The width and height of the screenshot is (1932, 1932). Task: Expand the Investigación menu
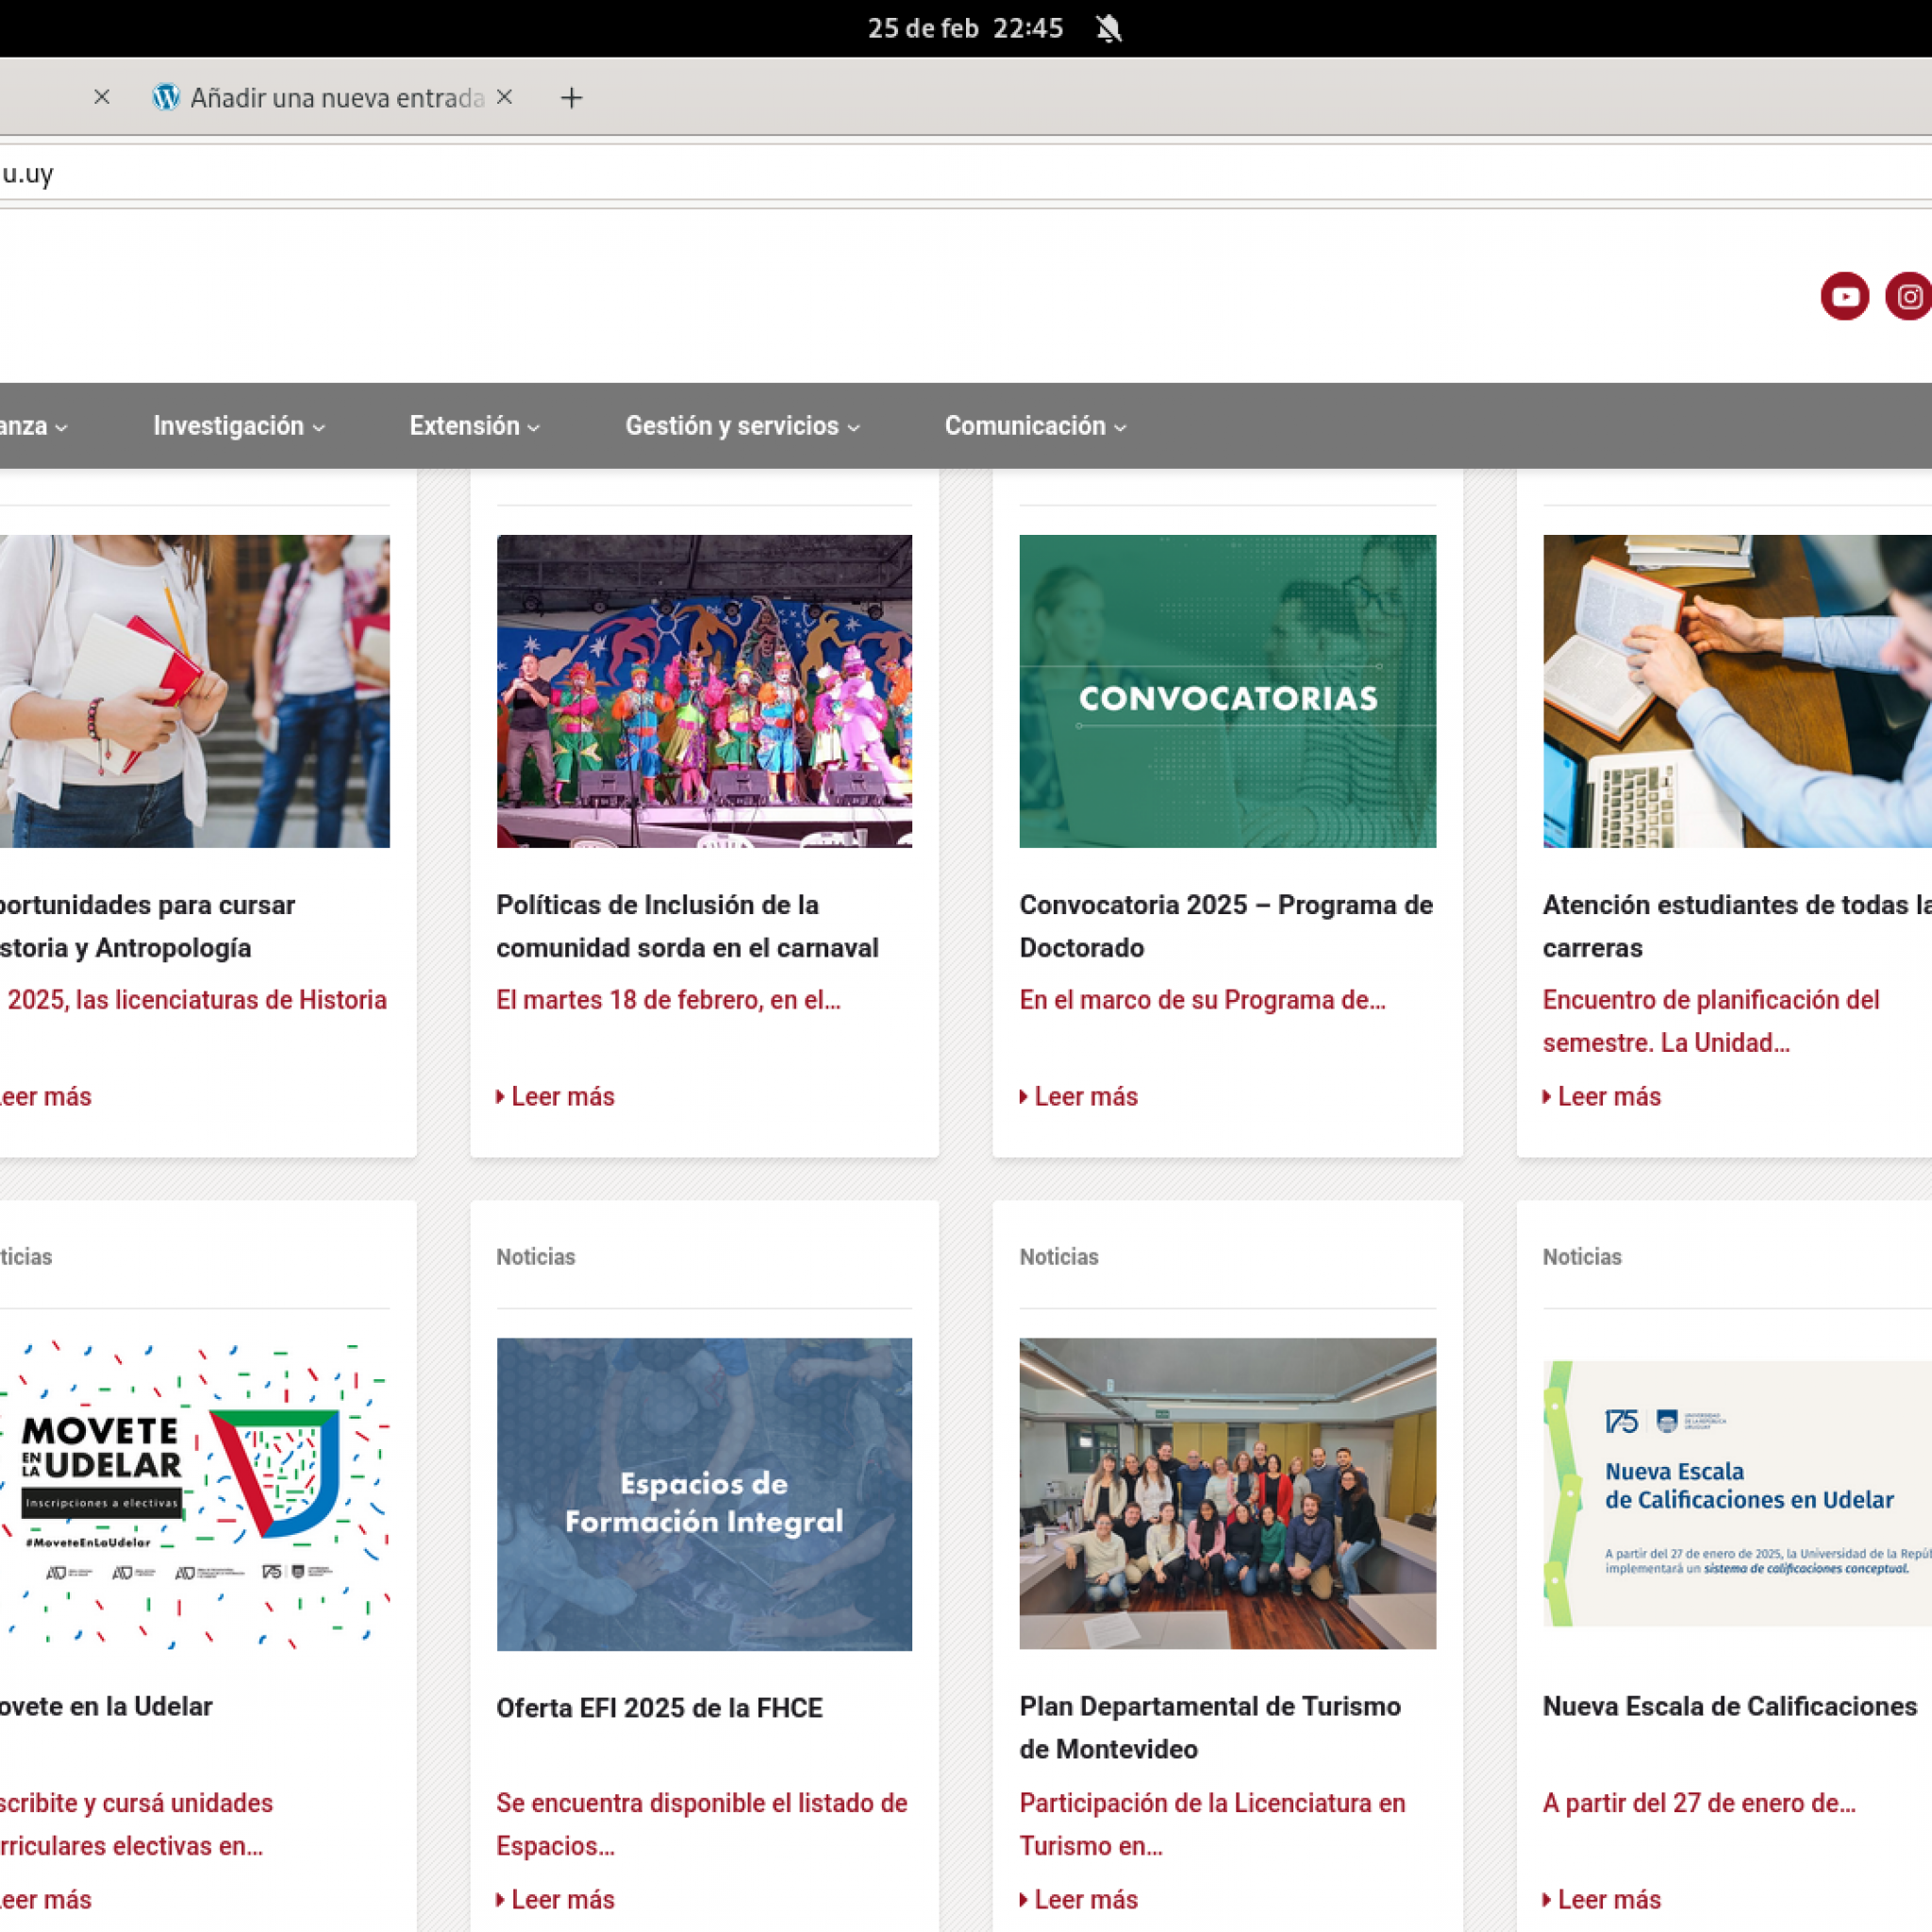coord(238,426)
